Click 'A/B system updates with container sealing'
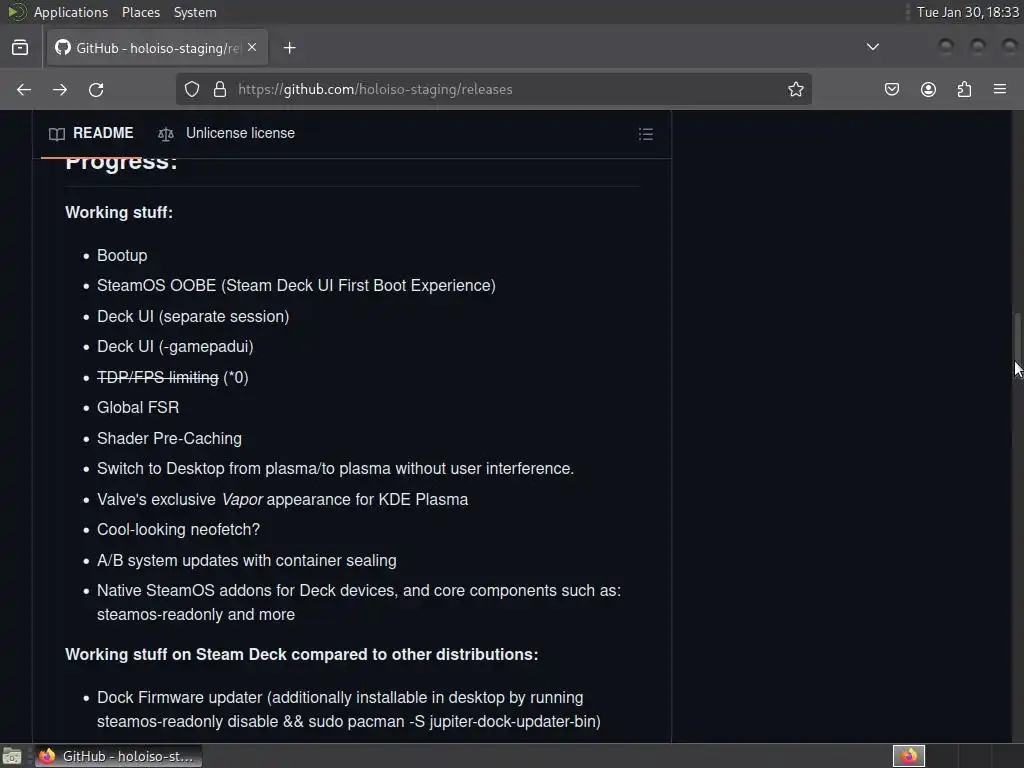The height and width of the screenshot is (768, 1024). [247, 560]
